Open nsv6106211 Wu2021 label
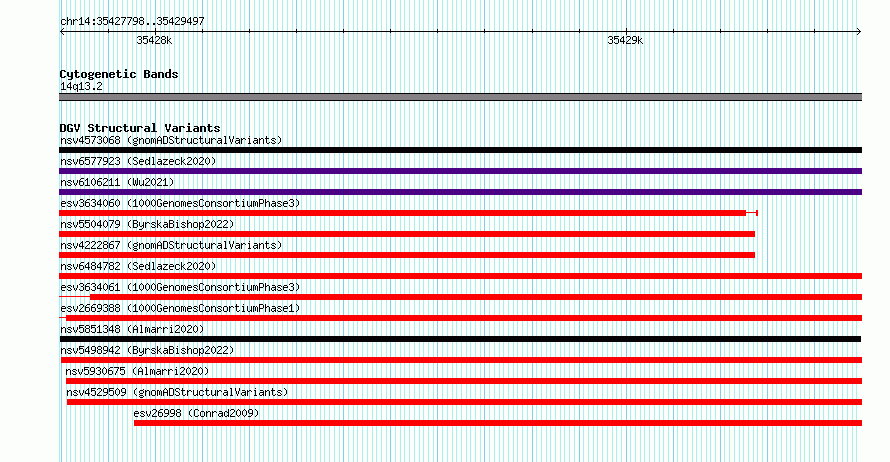 [117, 182]
